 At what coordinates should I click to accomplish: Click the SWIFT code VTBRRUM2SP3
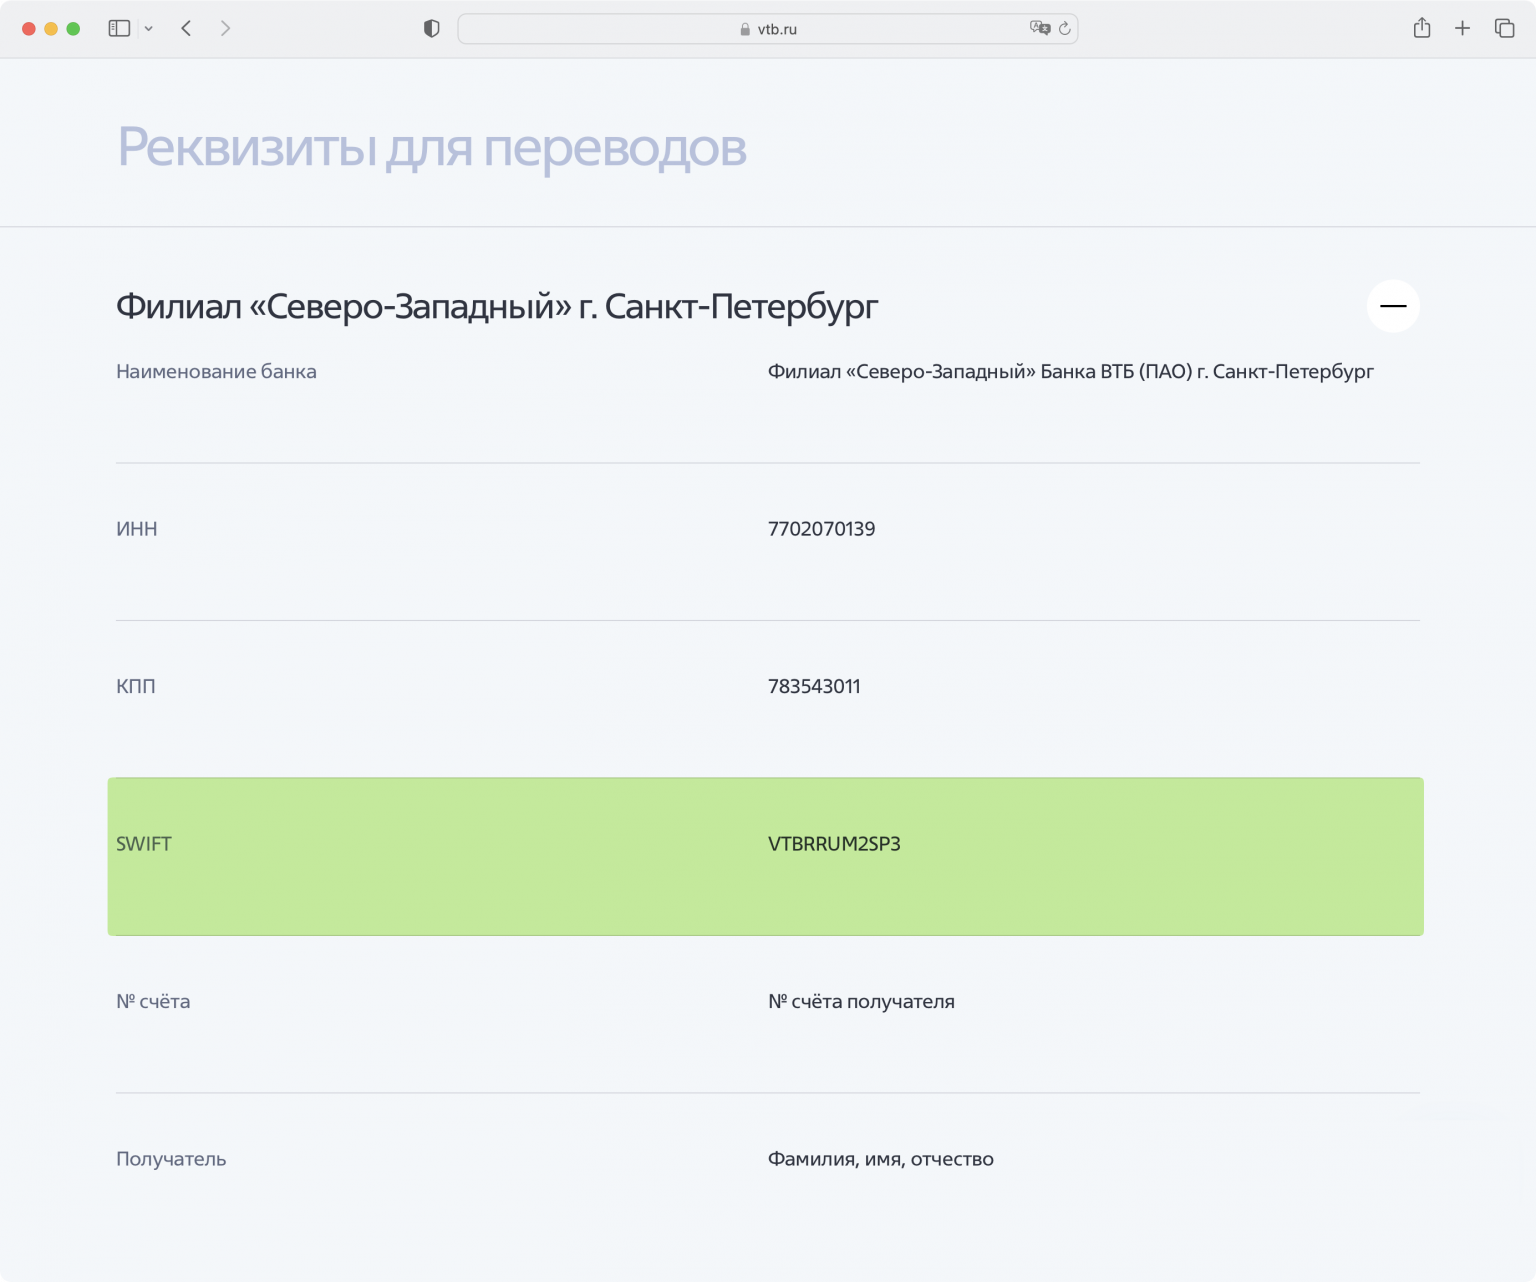pos(834,844)
